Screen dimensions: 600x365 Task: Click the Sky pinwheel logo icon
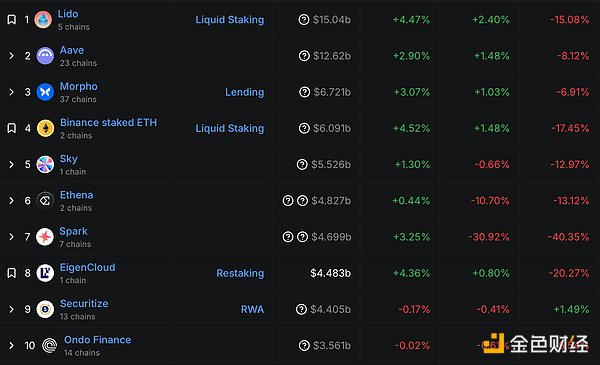tap(45, 165)
